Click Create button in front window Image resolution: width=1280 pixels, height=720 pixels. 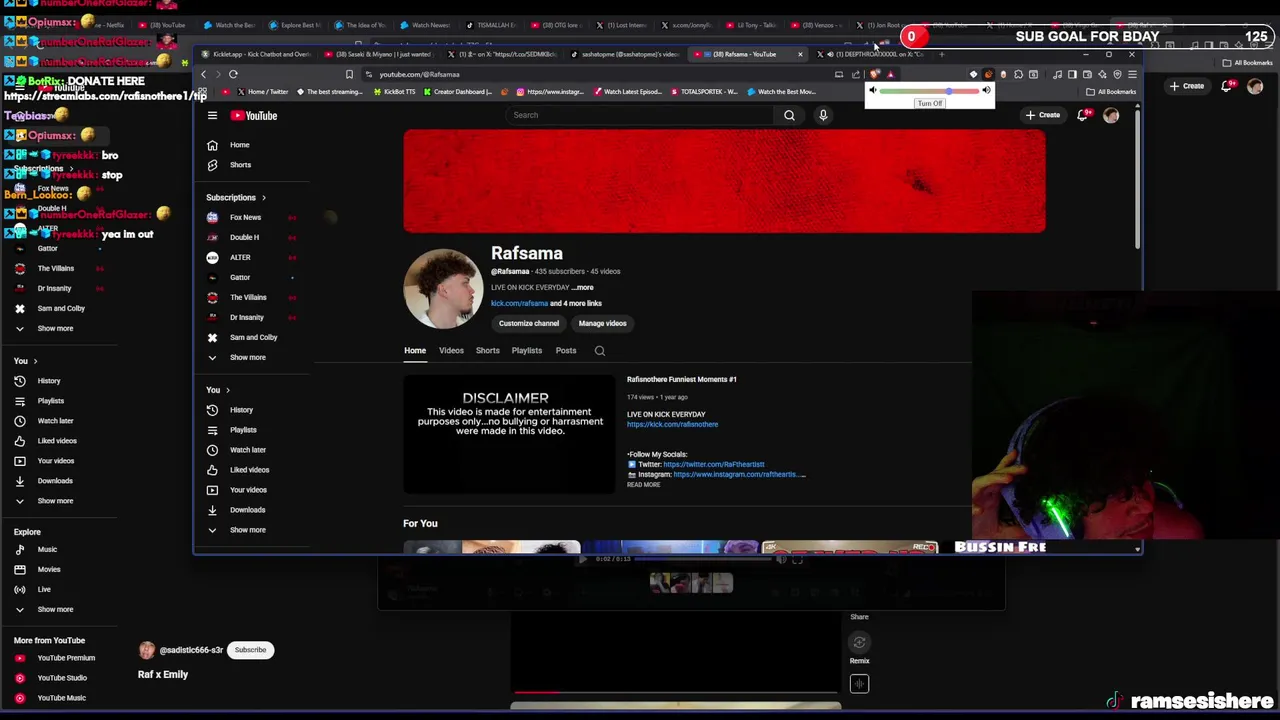1043,115
